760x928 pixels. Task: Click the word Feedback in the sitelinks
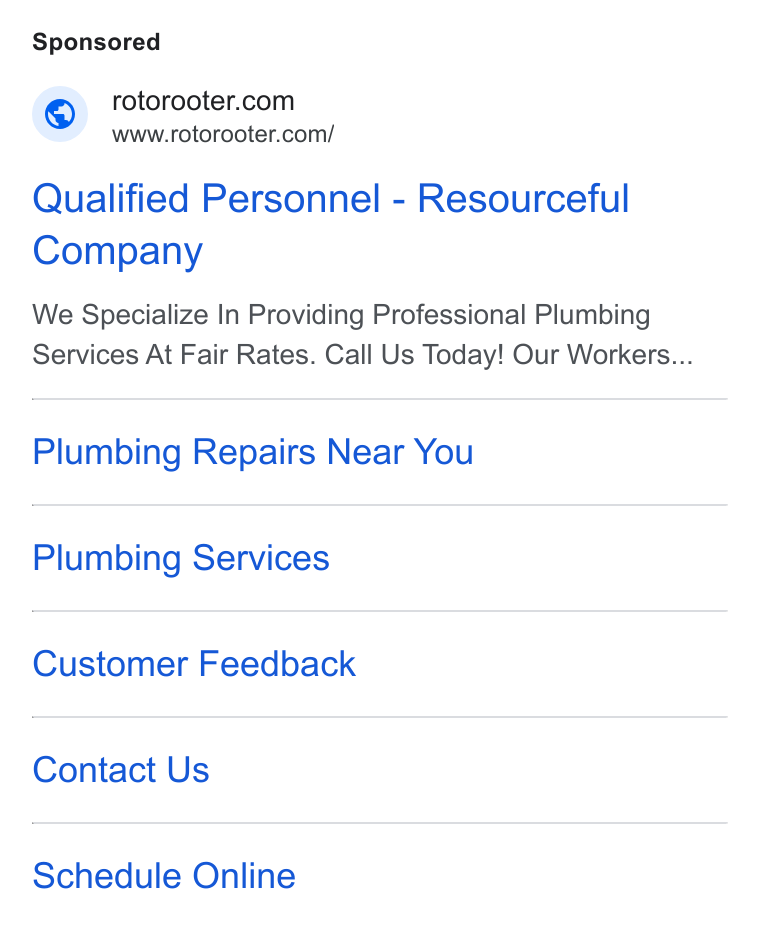point(277,664)
